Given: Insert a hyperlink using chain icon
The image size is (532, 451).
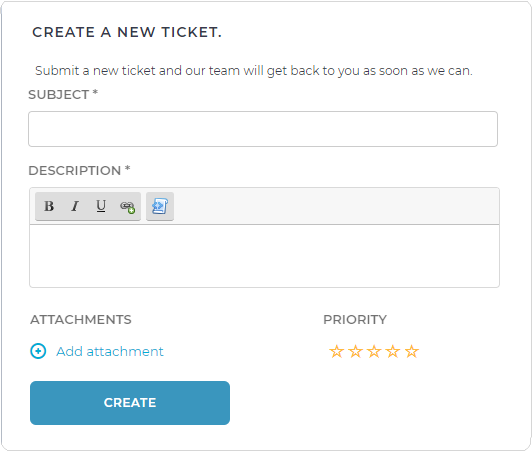Looking at the screenshot, I should click(127, 206).
